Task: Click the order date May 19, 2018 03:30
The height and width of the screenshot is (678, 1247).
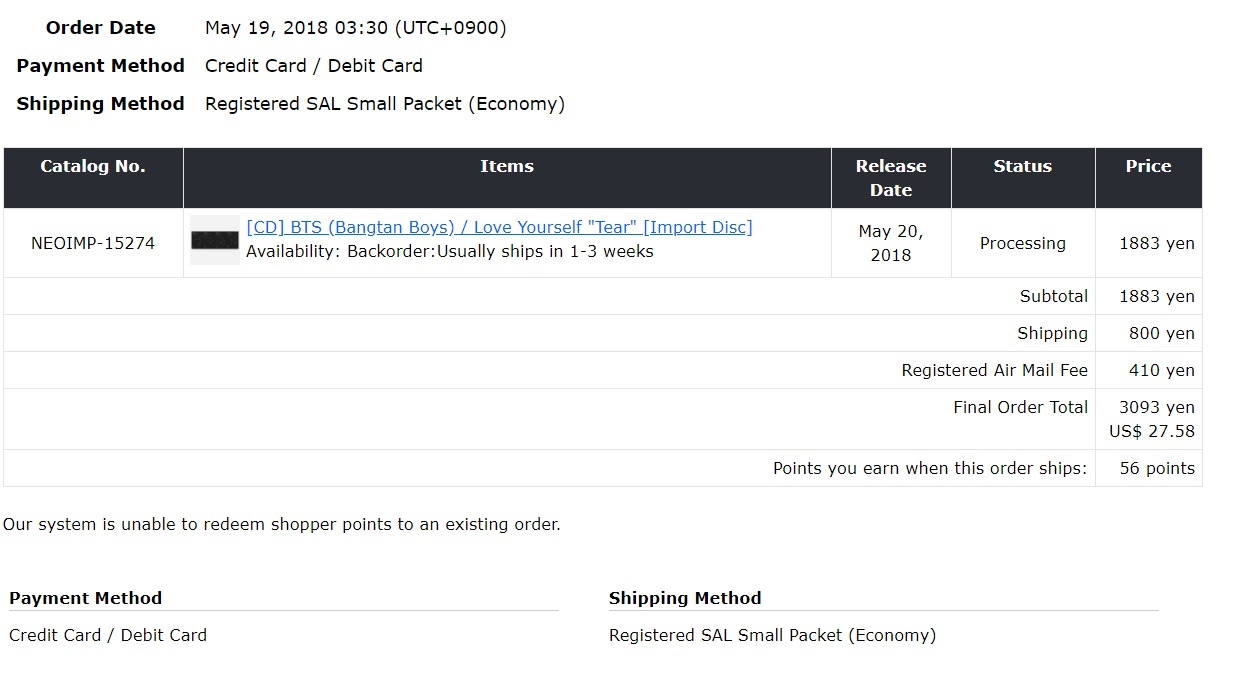Action: tap(355, 28)
